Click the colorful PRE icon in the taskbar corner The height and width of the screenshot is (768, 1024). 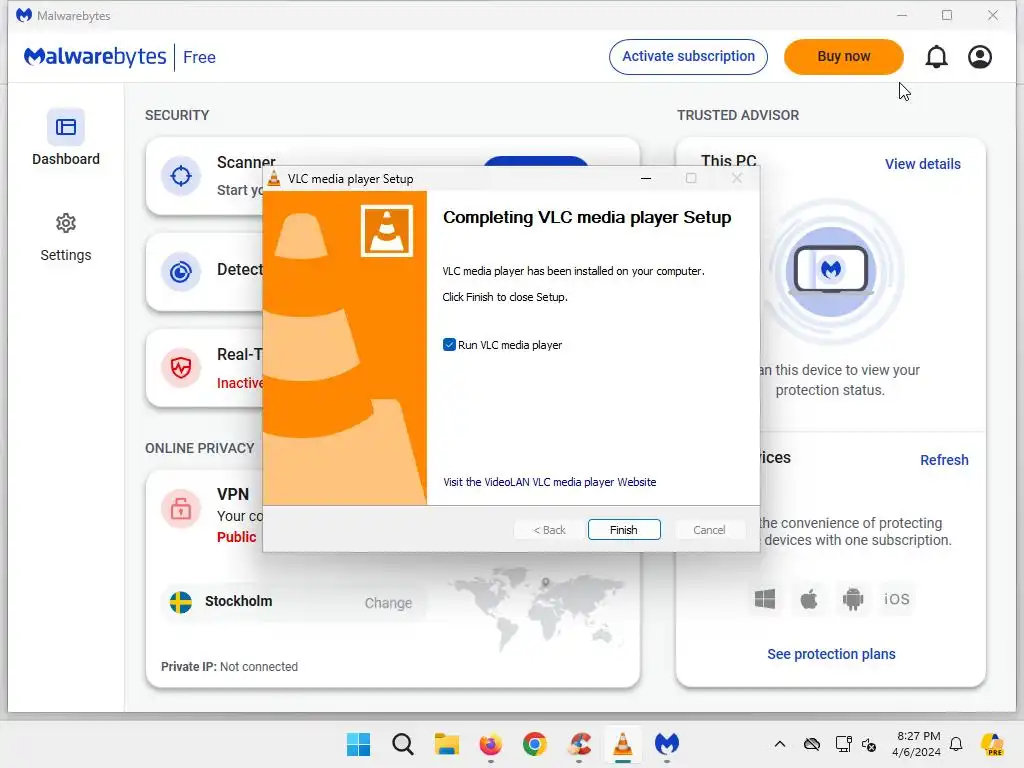[993, 744]
